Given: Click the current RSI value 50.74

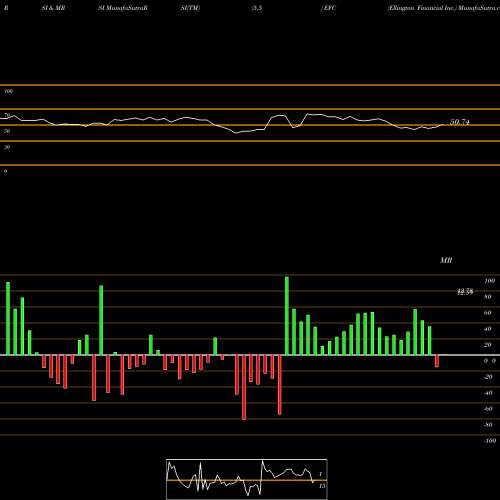Looking at the screenshot, I should 460,122.
